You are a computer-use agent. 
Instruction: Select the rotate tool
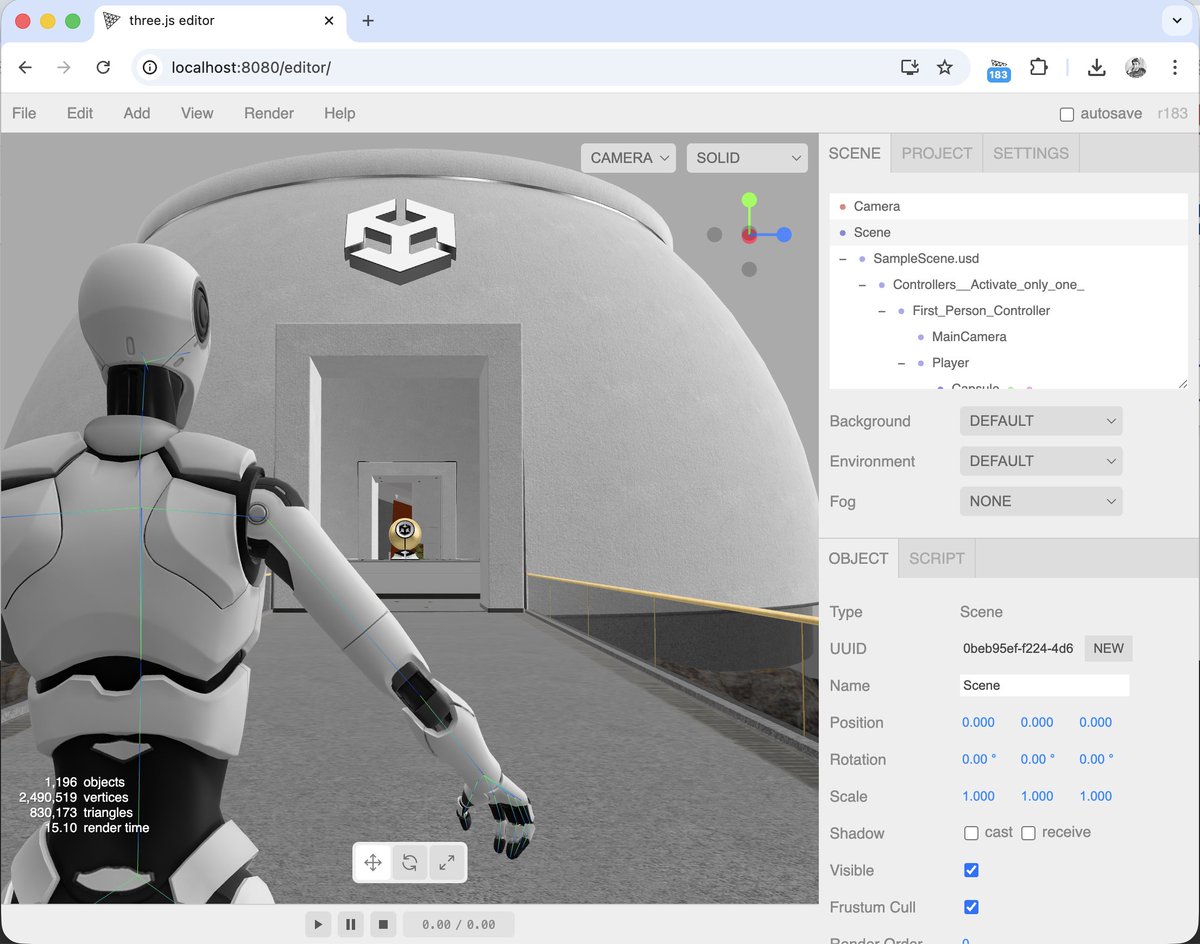[x=410, y=862]
